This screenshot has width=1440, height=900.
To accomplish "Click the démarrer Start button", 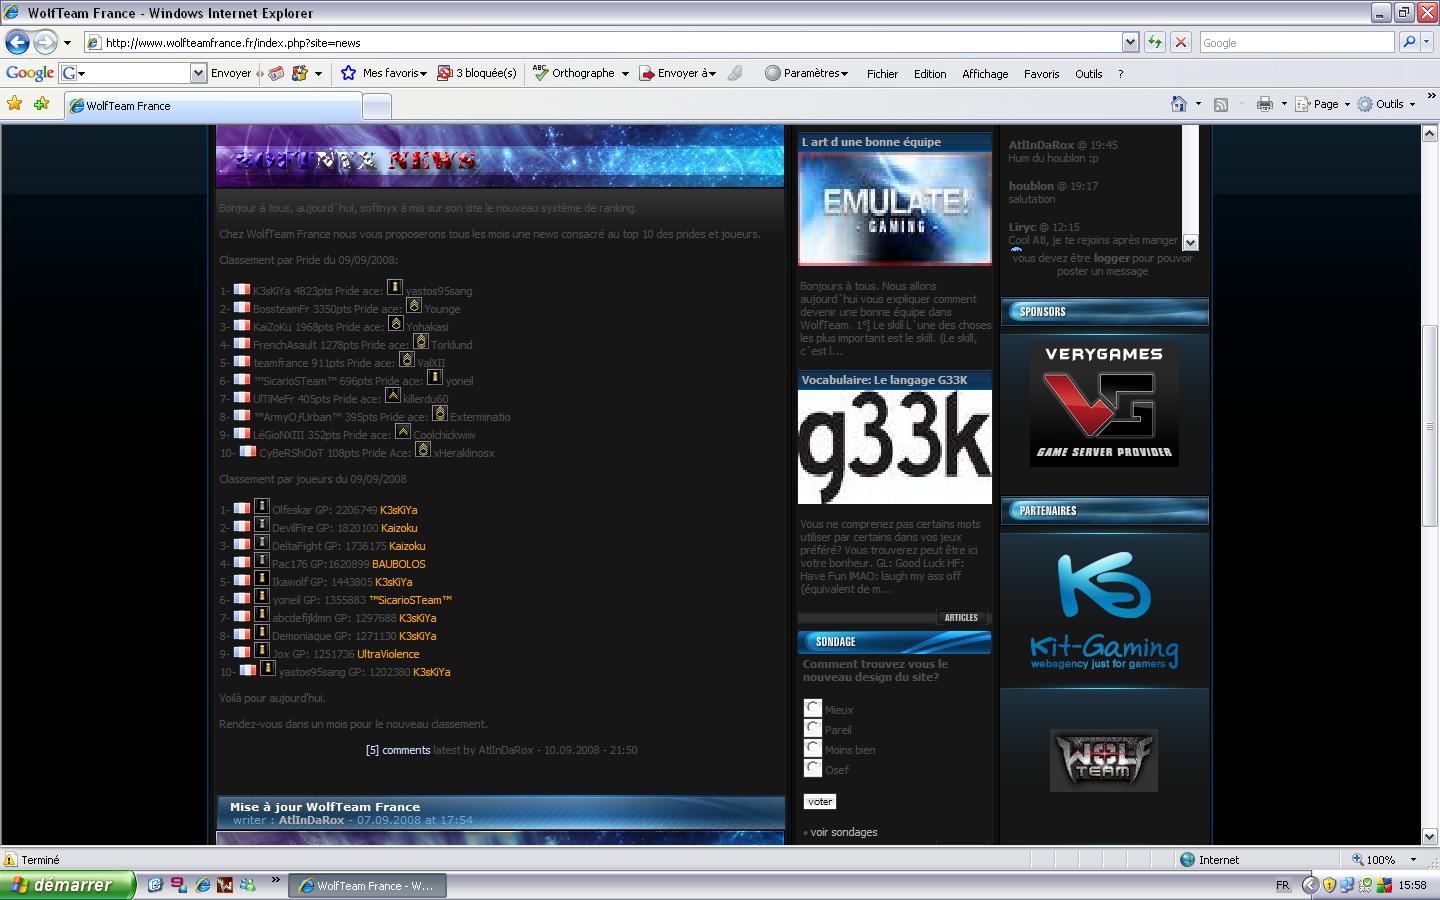I will (68, 885).
